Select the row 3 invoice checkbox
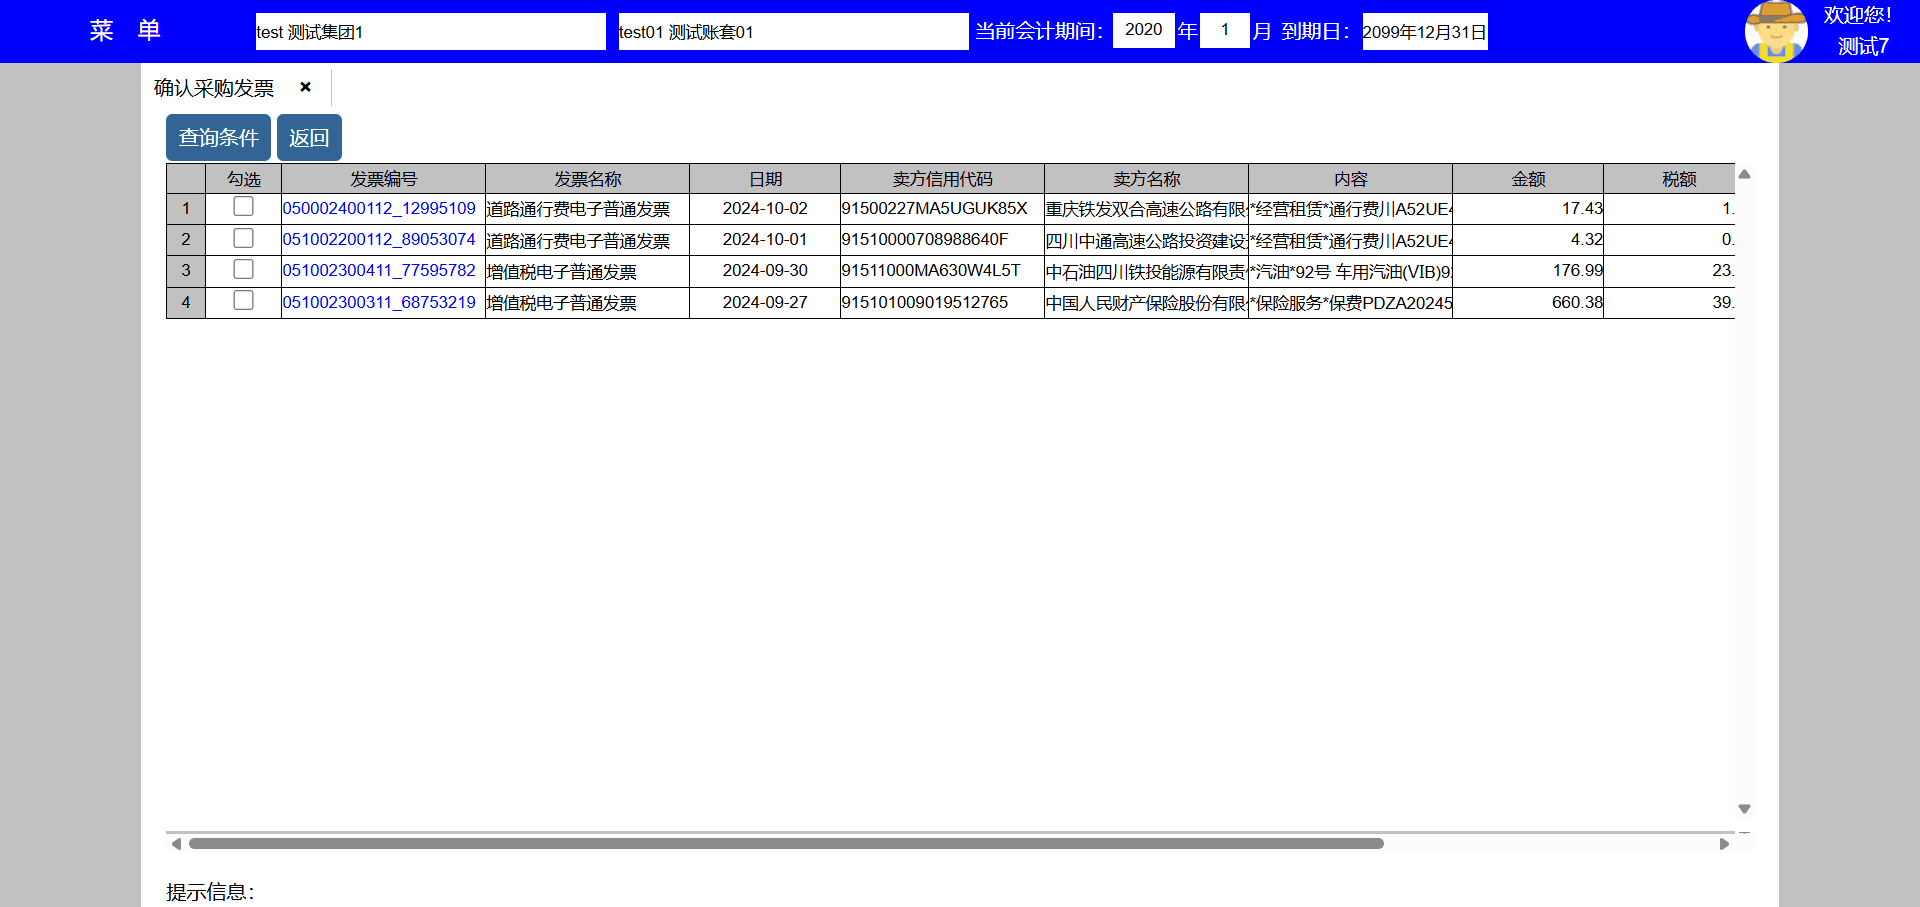Screen dimensions: 1920x907 click(x=243, y=269)
